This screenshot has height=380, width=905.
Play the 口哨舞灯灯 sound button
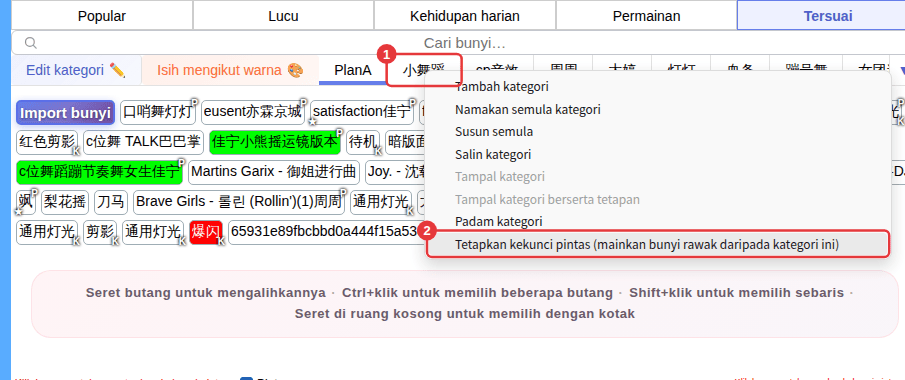(x=158, y=112)
